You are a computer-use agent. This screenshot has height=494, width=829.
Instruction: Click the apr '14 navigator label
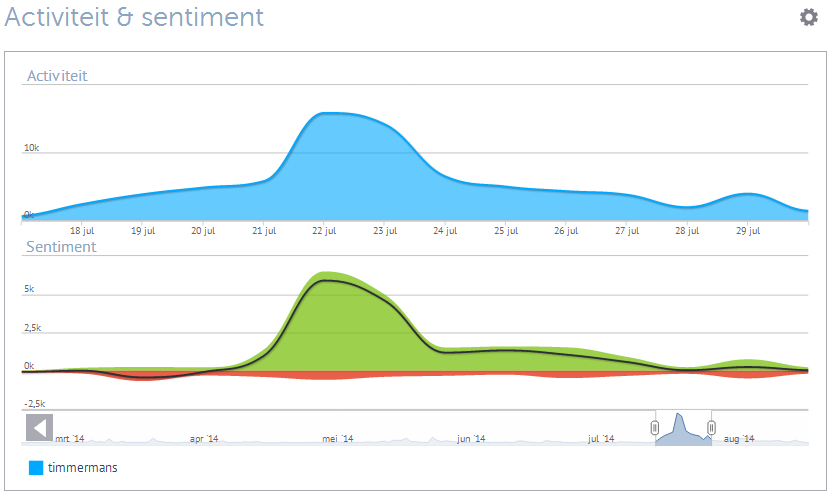204,438
